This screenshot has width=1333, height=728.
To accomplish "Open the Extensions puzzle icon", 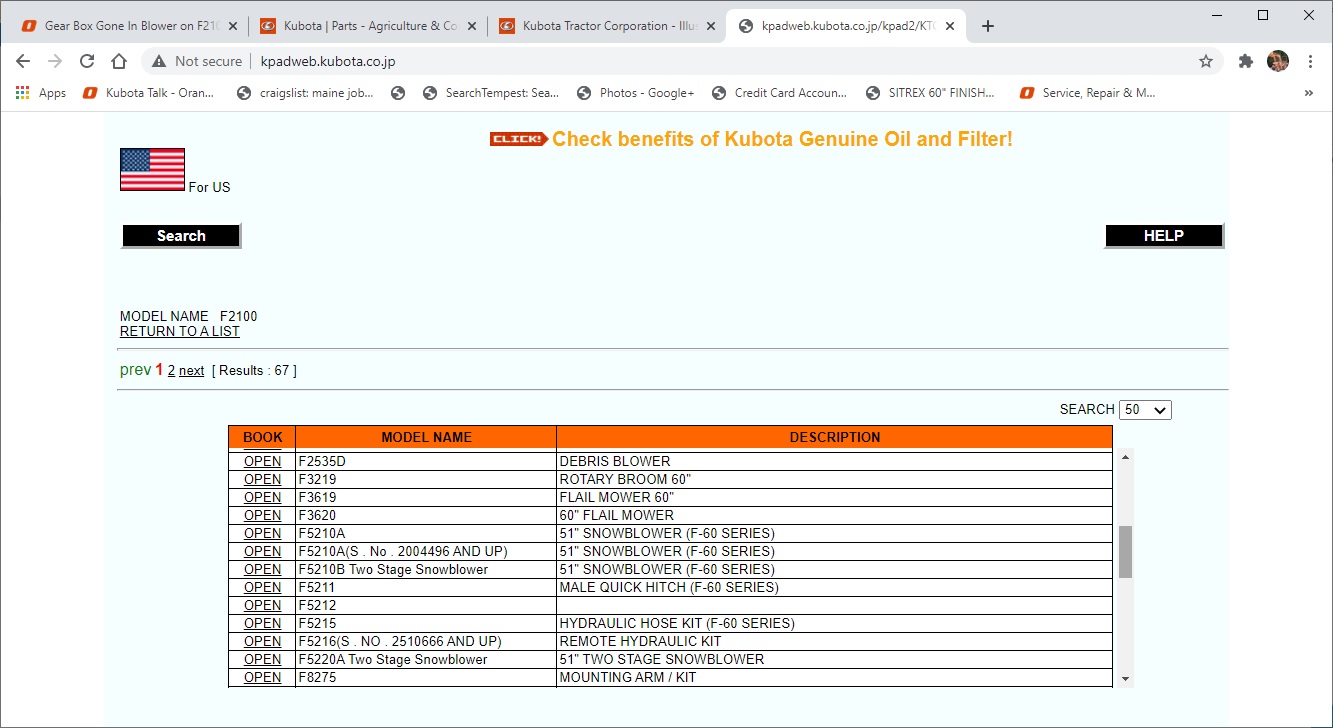I will pos(1246,61).
